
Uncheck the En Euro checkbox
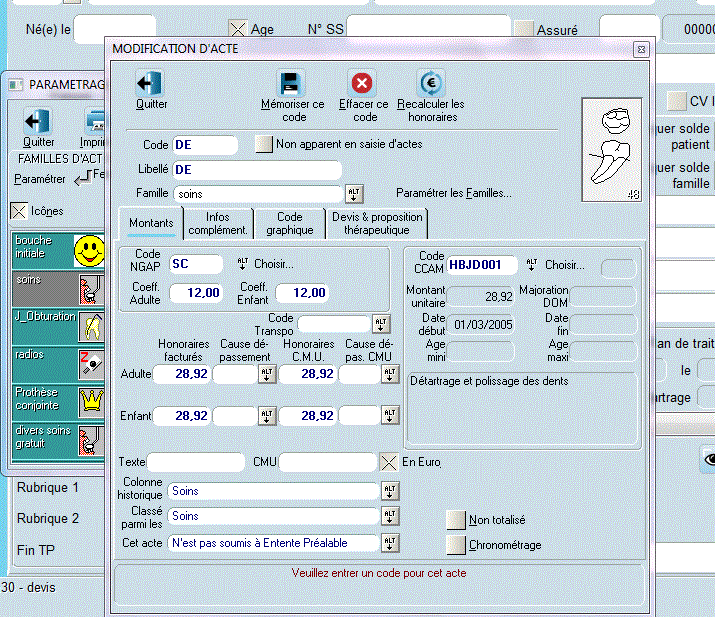click(x=389, y=462)
